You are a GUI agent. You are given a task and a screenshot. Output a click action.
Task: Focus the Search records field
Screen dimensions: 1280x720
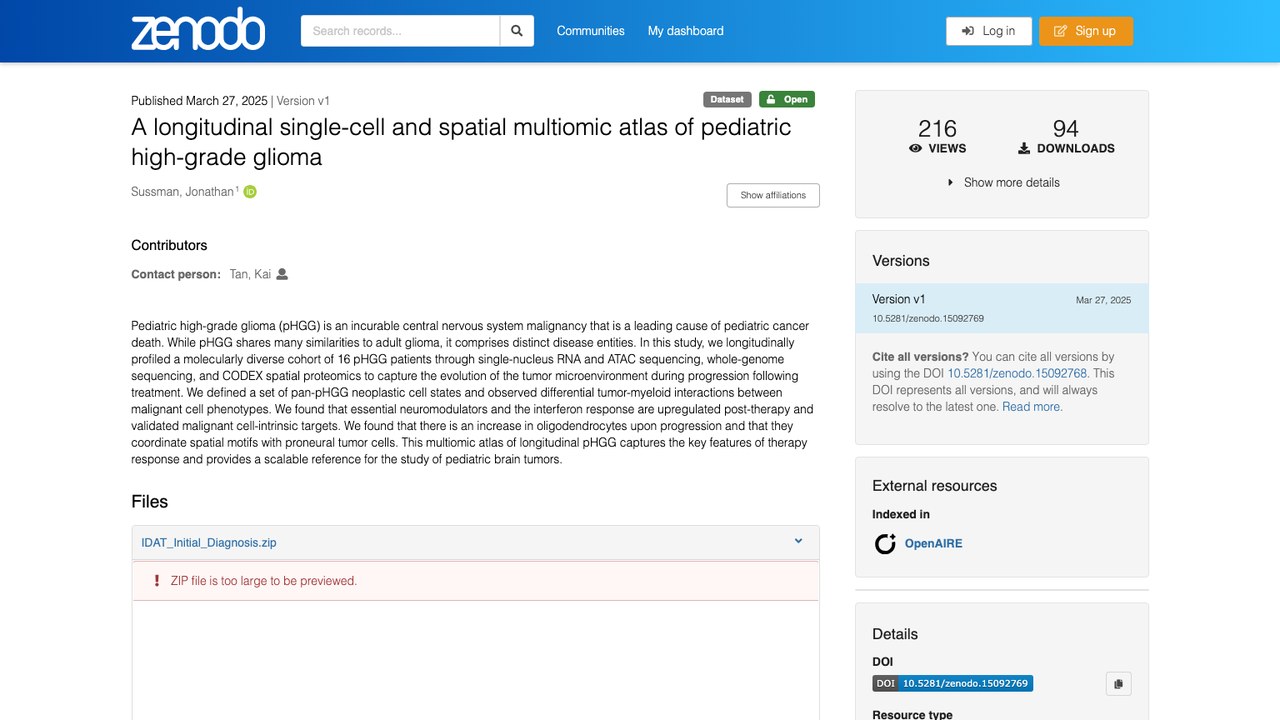point(400,31)
